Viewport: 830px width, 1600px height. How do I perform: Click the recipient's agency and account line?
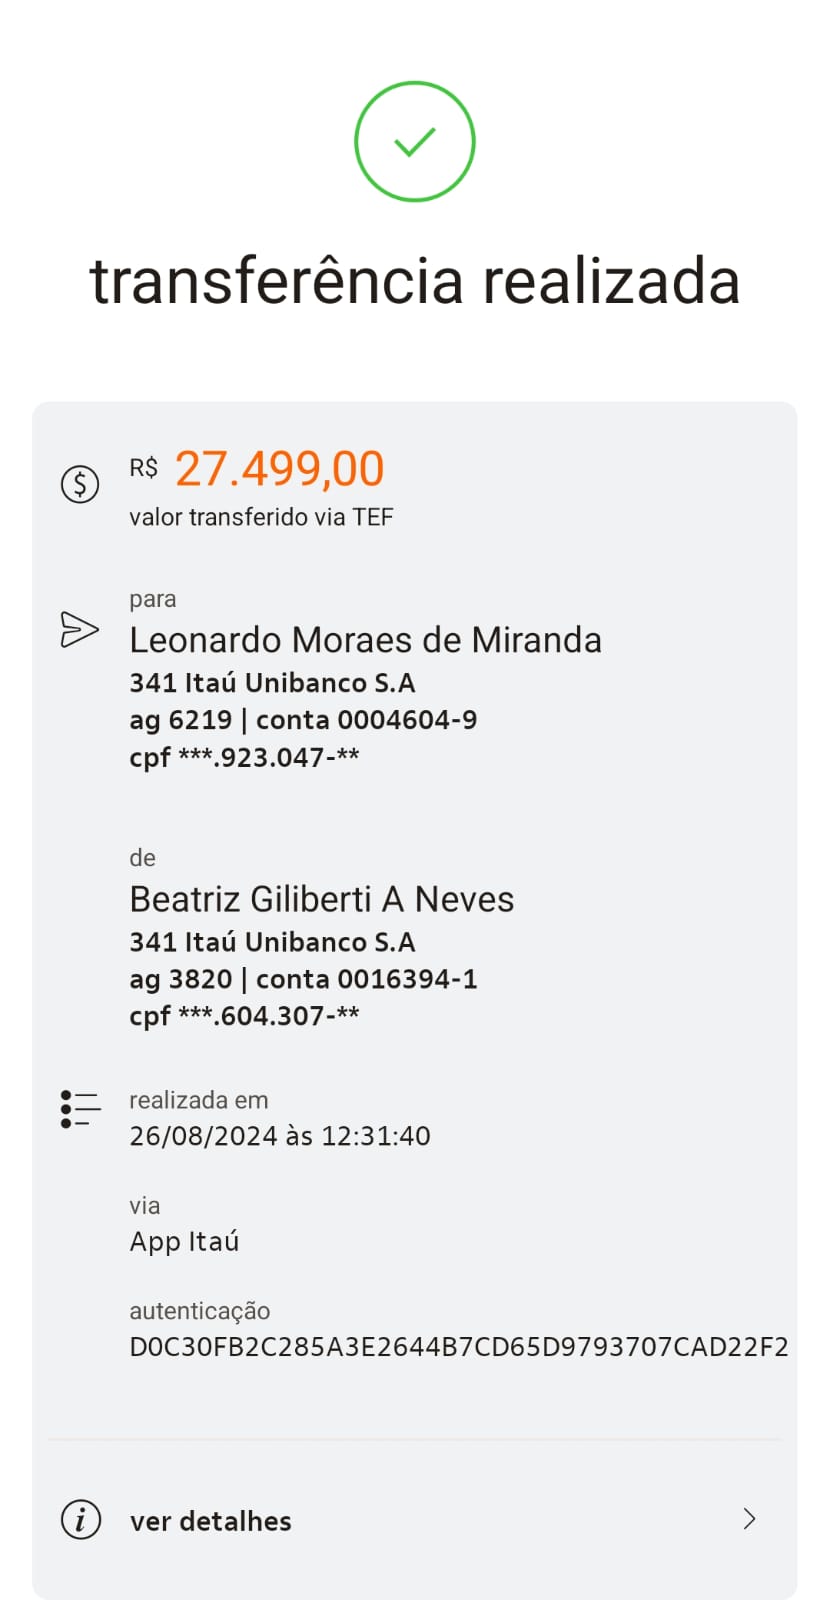[x=303, y=720]
